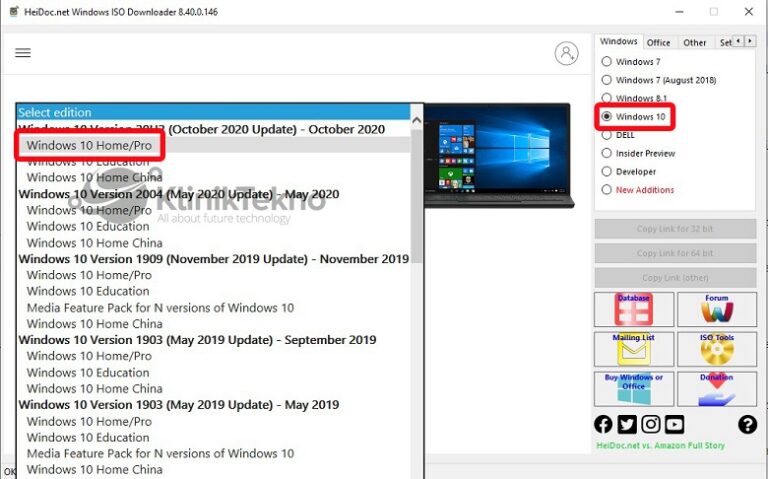Switch to the Windows tab
Screen dimensions: 768x479
[619, 42]
